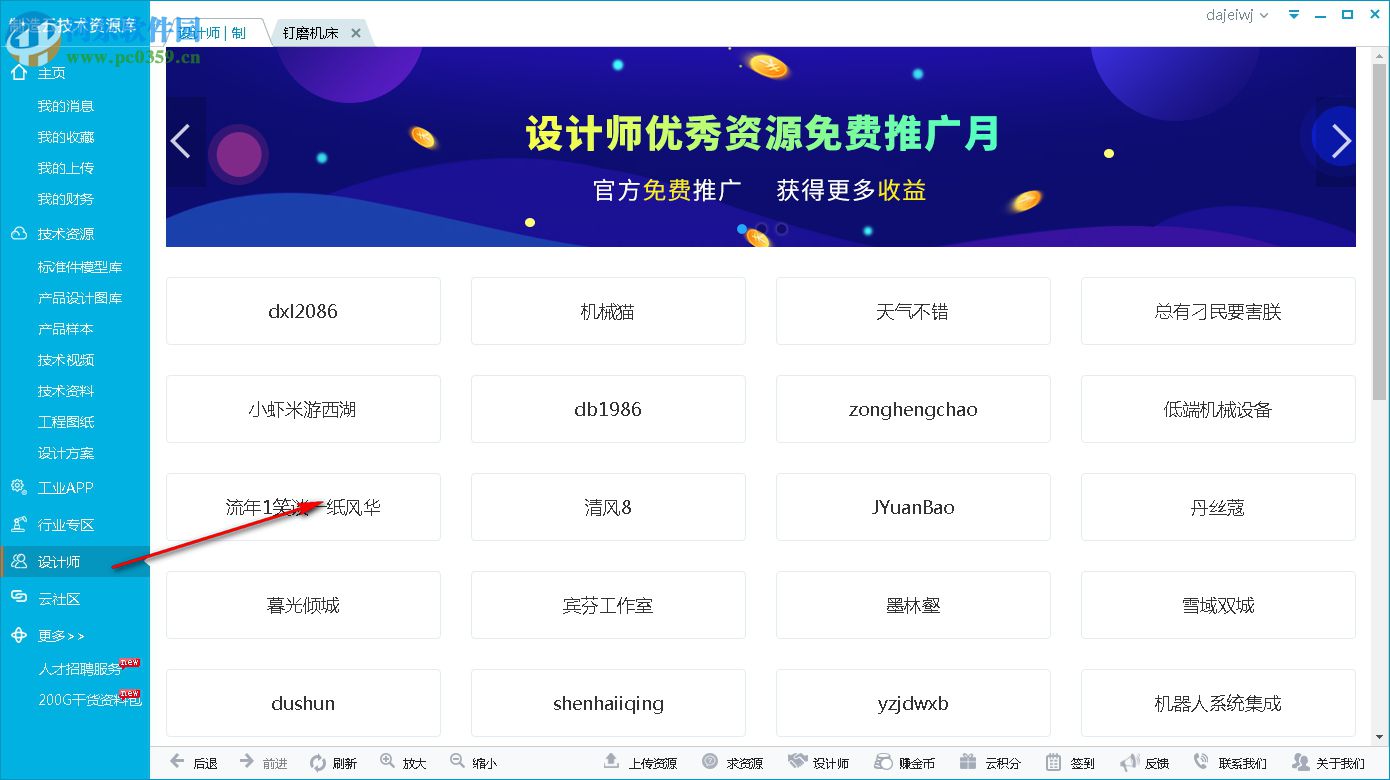This screenshot has width=1390, height=780.
Task: Select 设计师 people icon in sidebar
Action: point(19,561)
